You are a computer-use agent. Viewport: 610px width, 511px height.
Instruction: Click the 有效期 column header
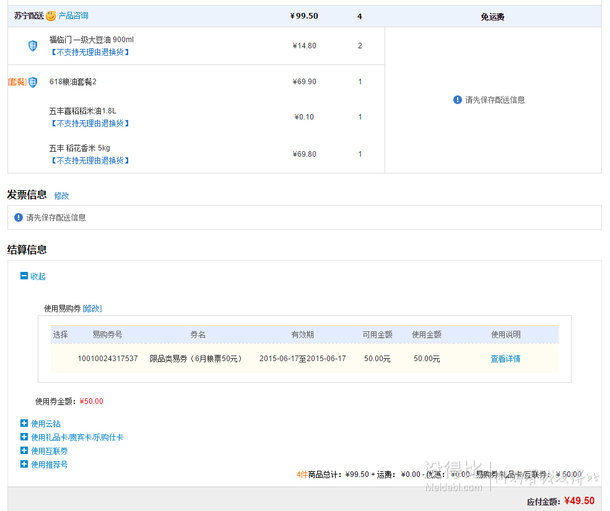coord(303,334)
